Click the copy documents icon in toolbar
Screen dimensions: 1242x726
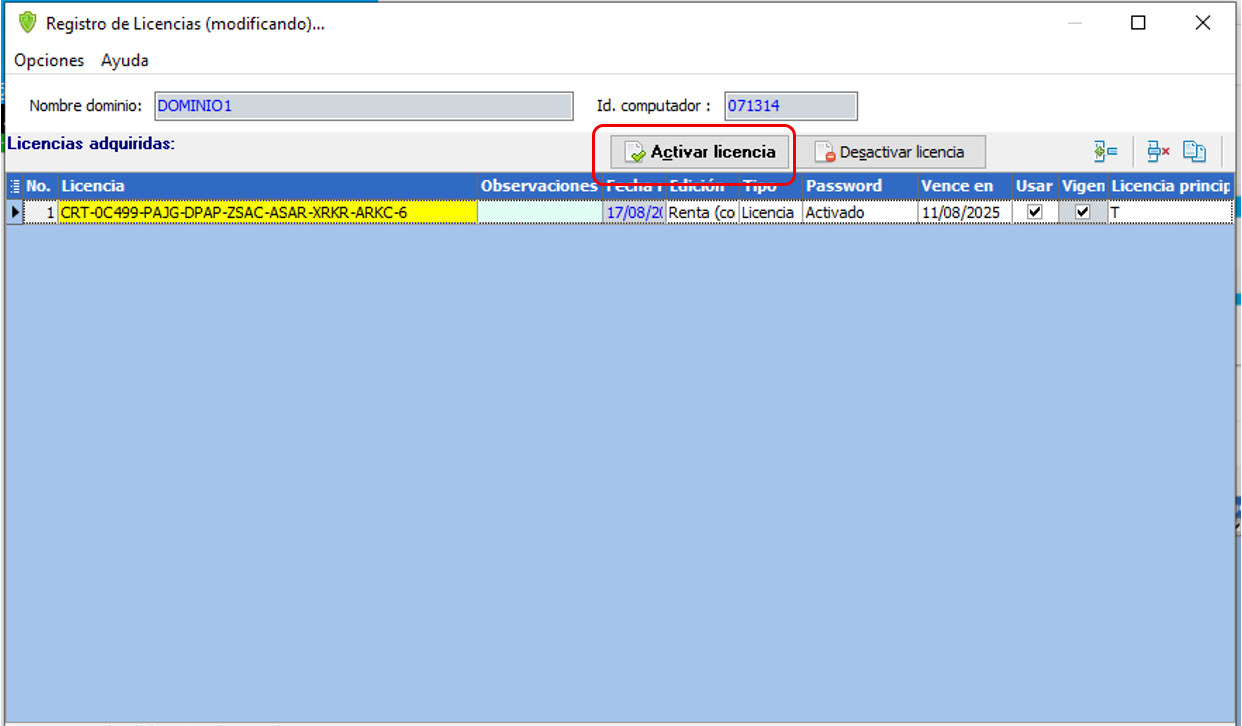(1194, 152)
